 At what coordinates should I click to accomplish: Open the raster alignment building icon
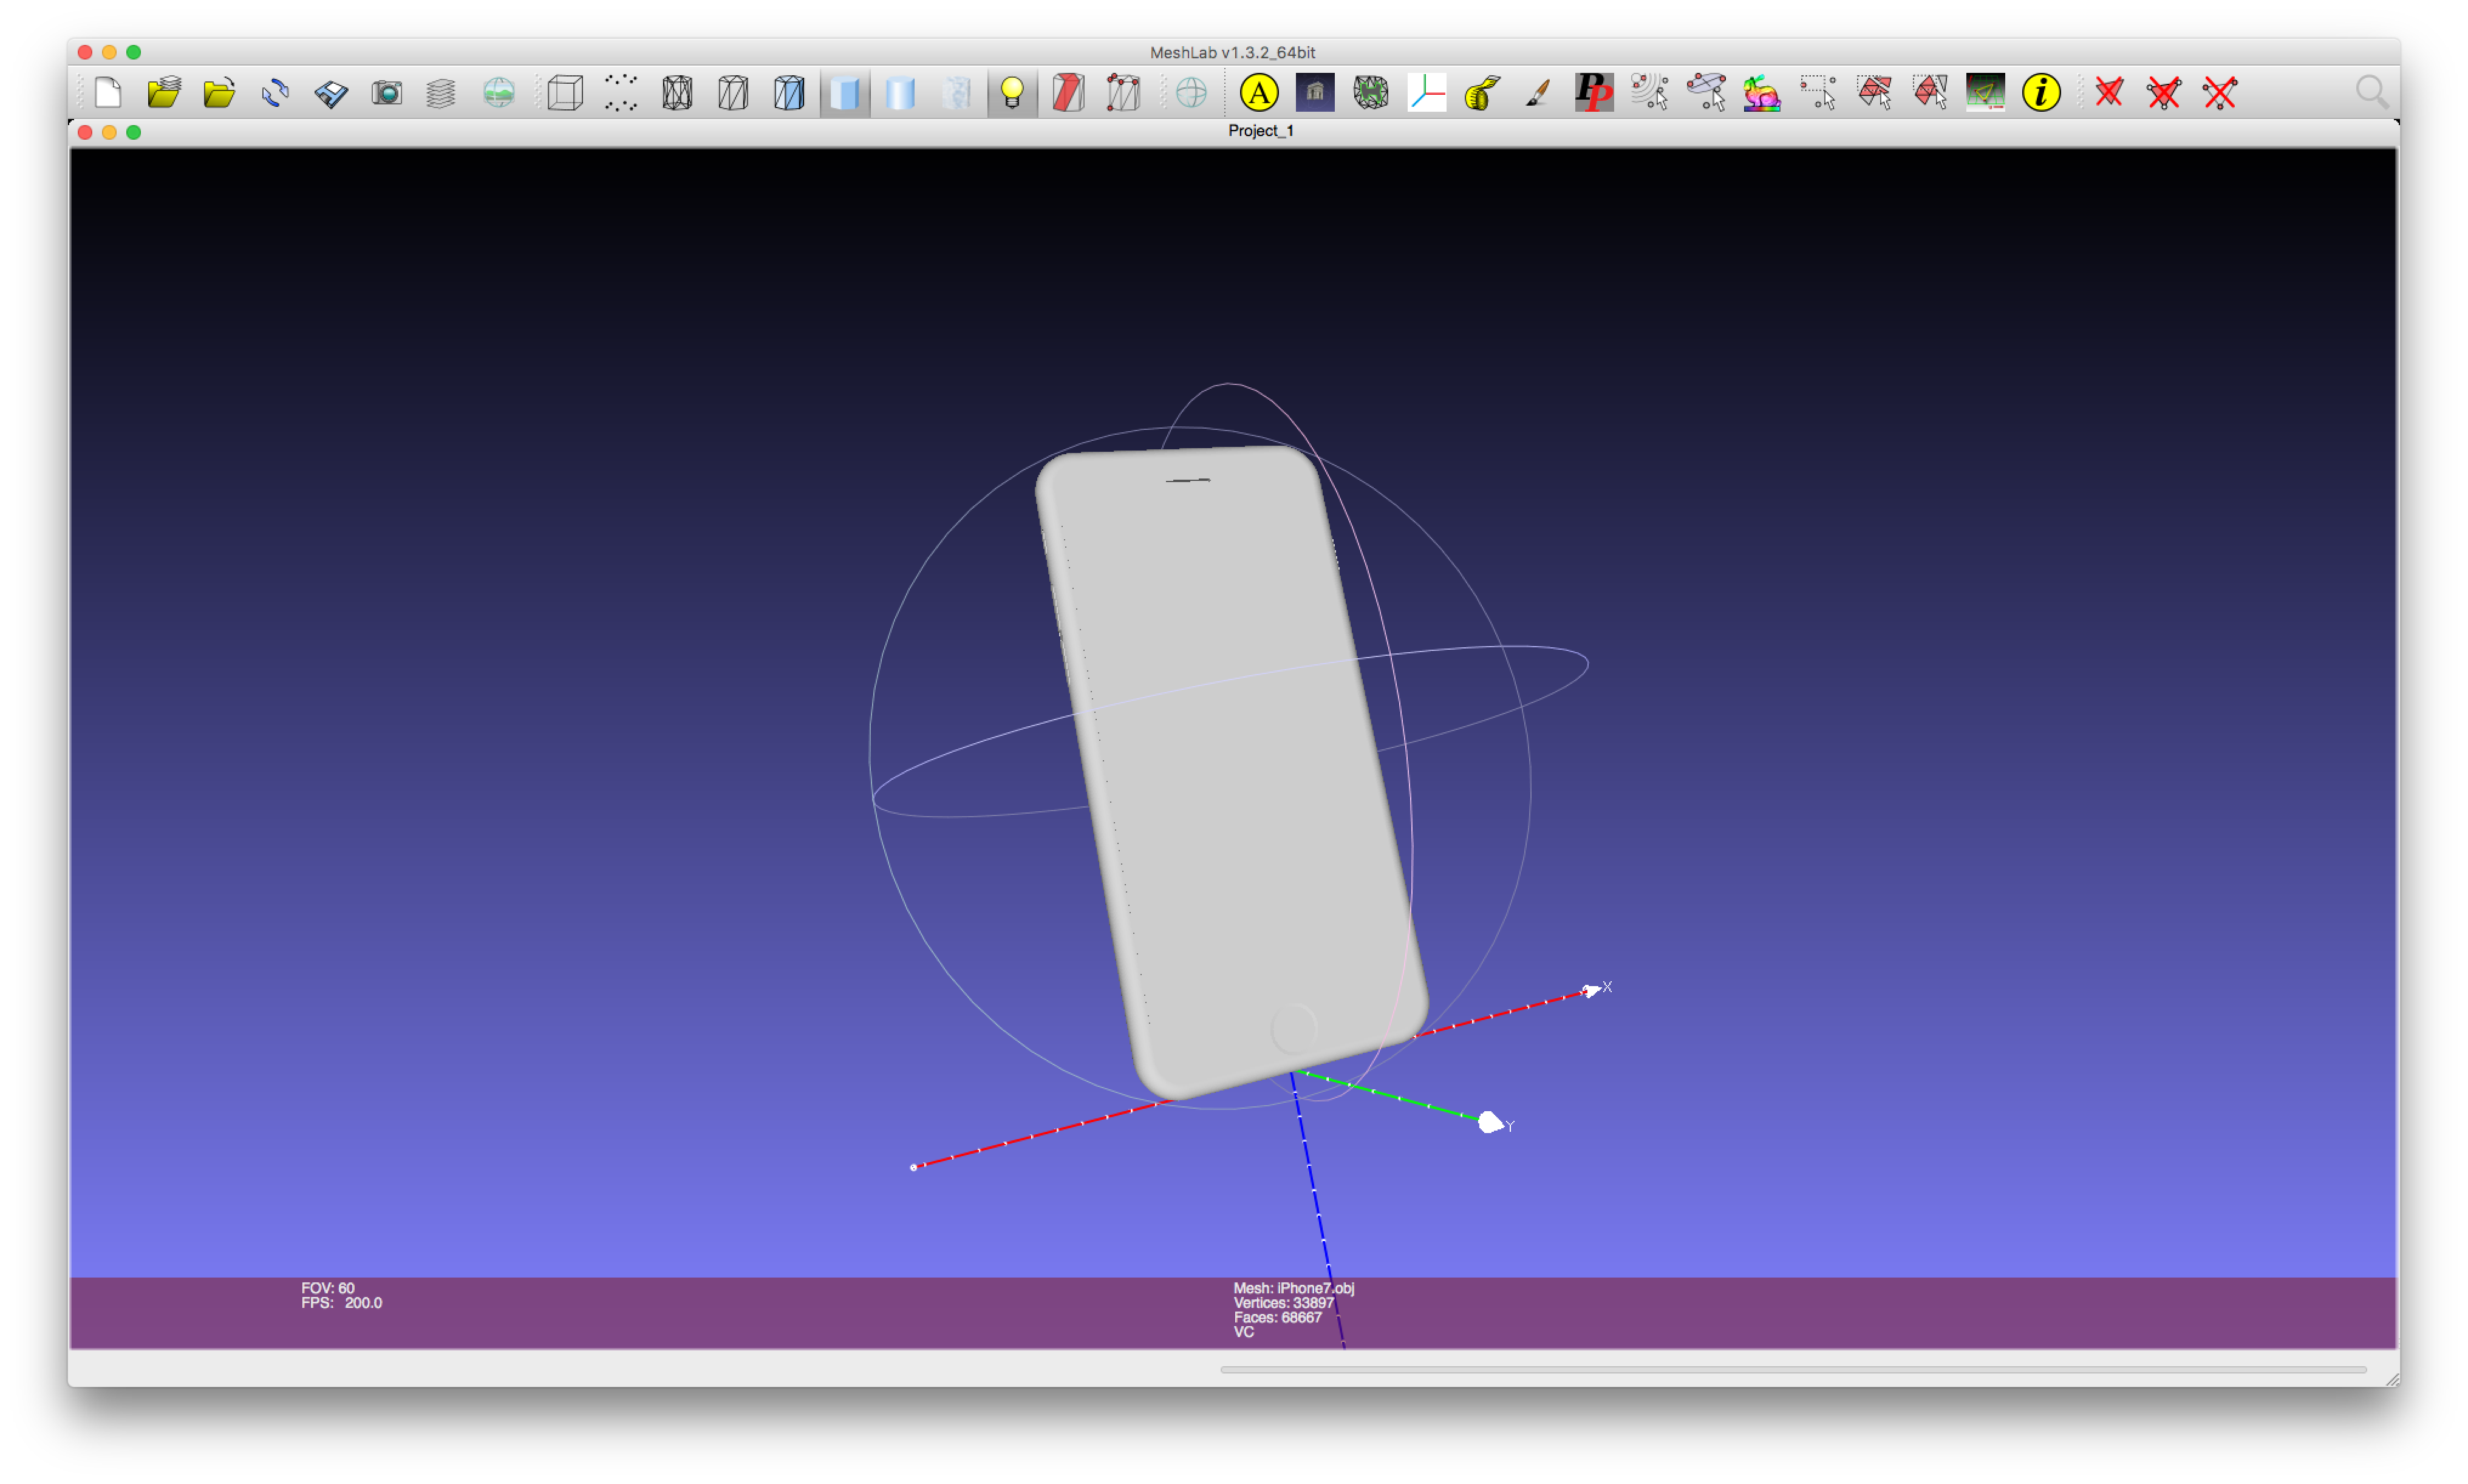(x=1315, y=93)
